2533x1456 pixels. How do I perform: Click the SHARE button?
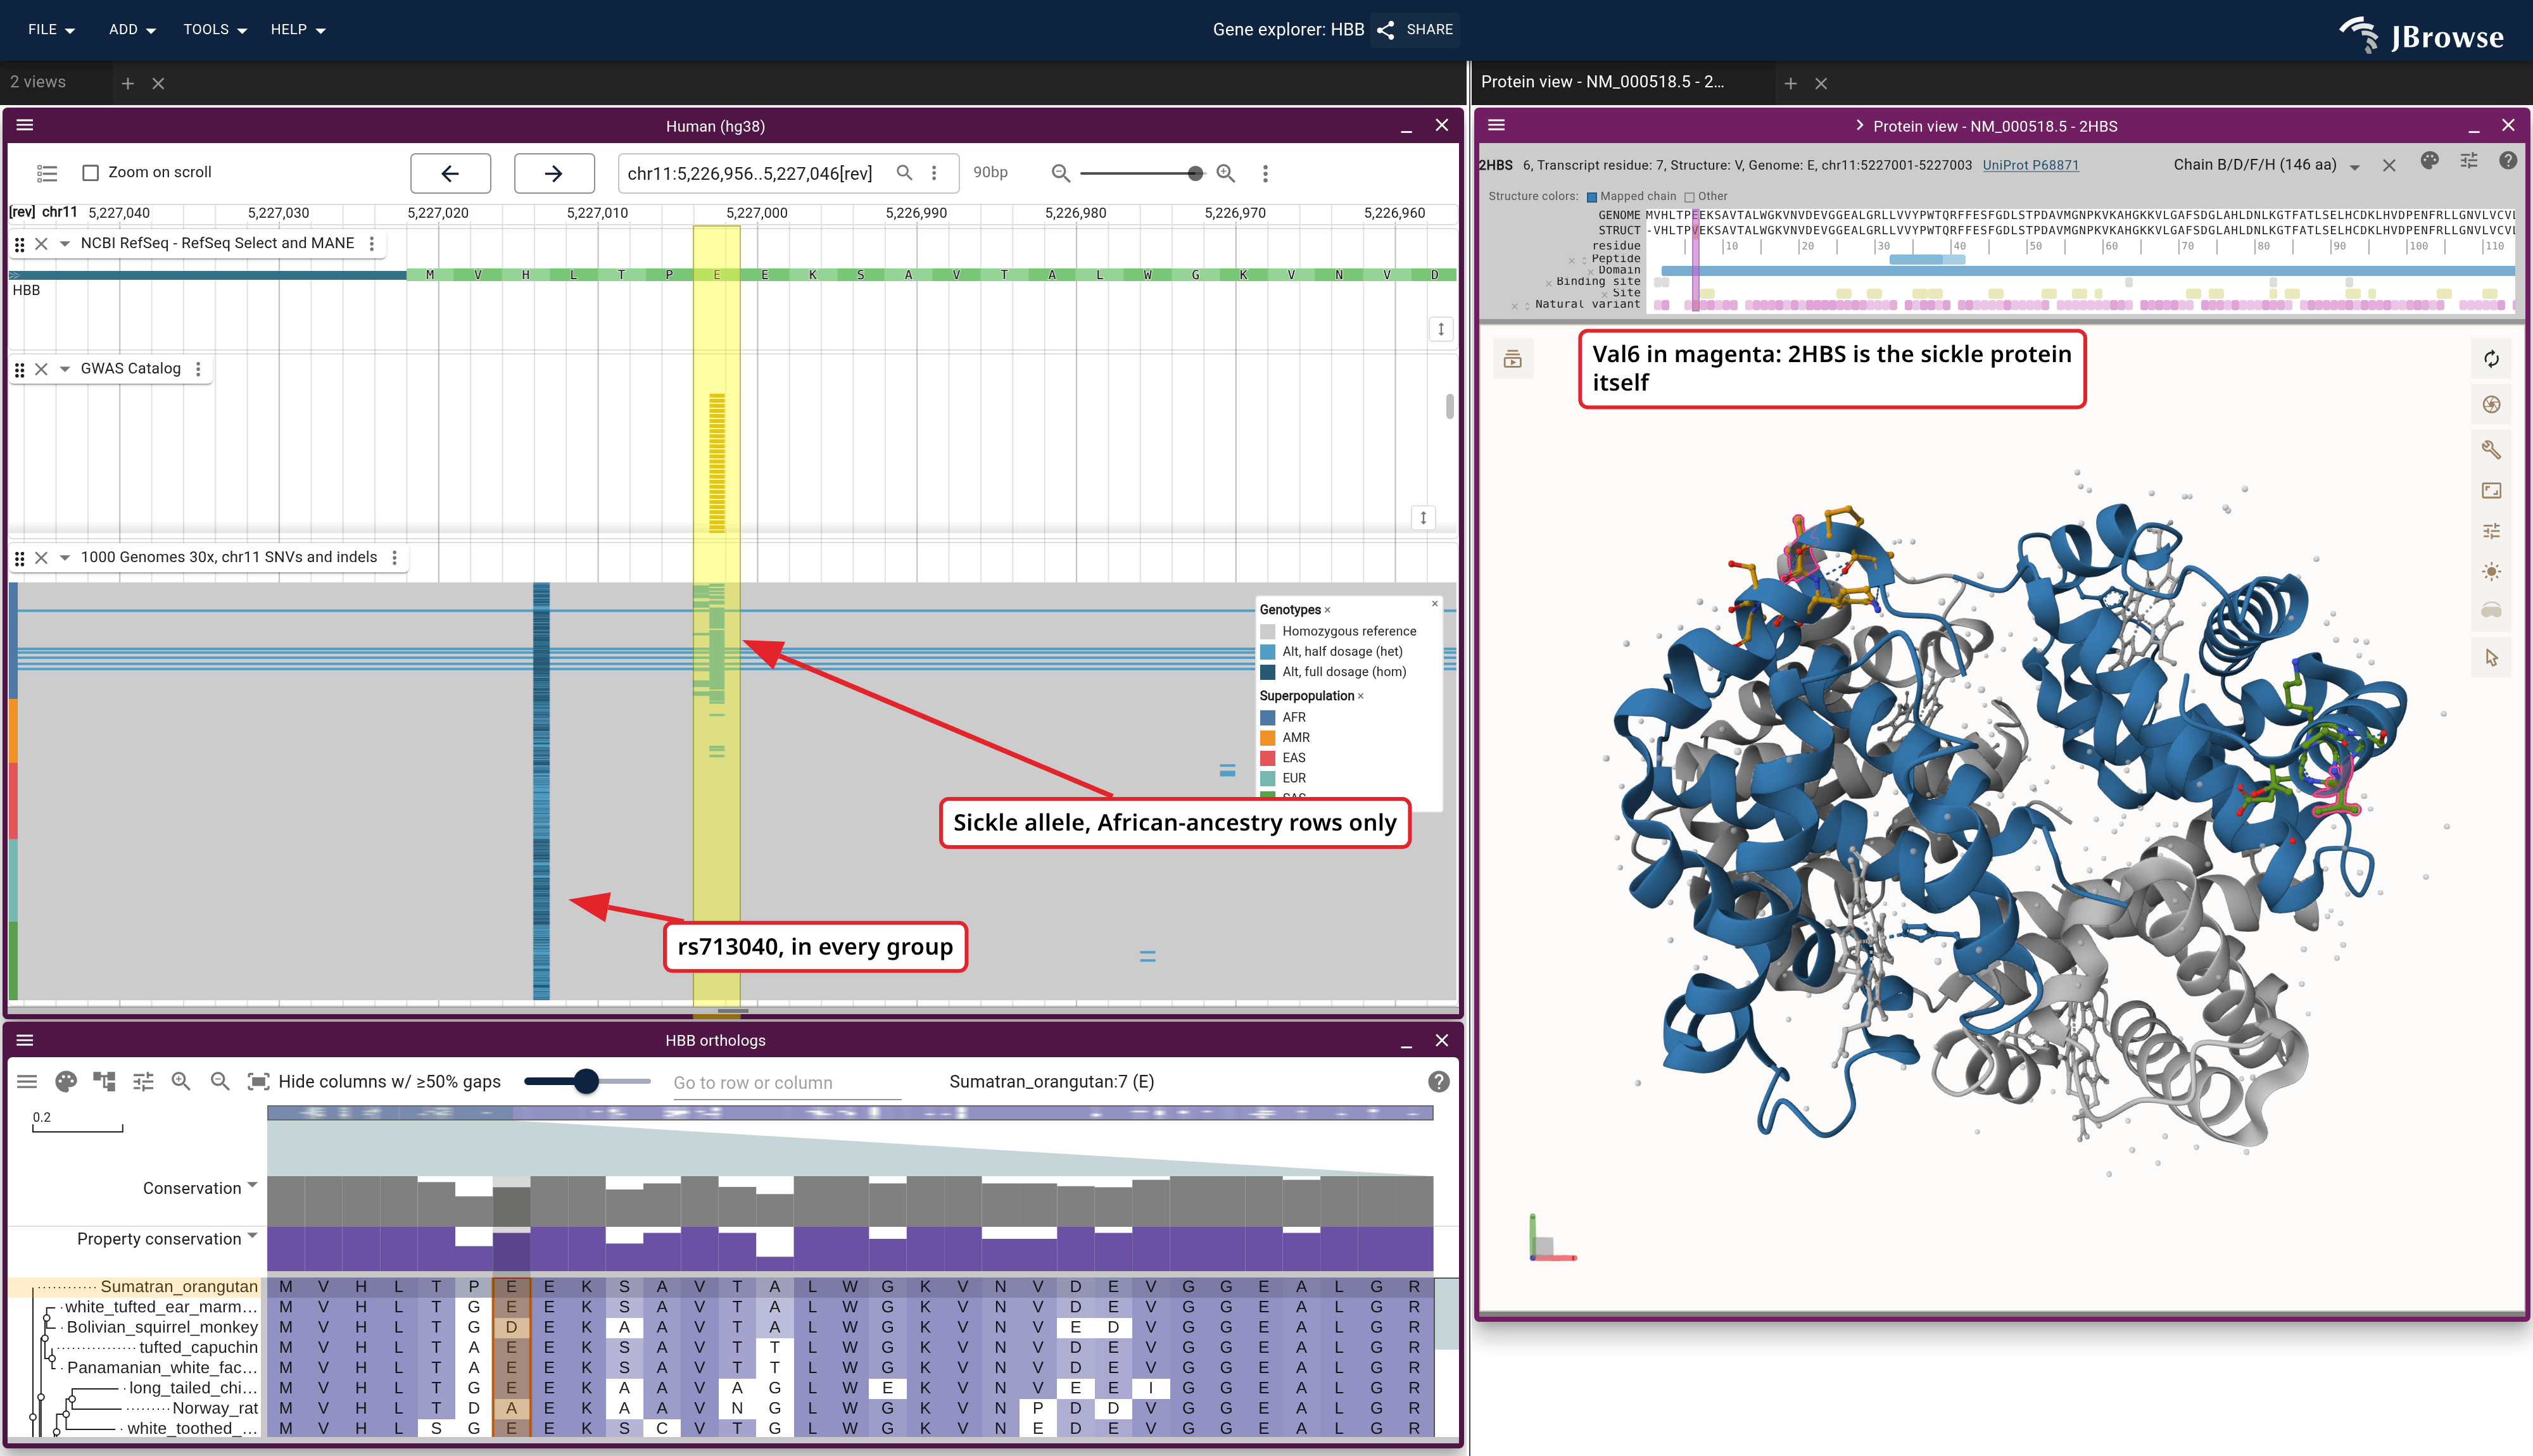[1415, 29]
